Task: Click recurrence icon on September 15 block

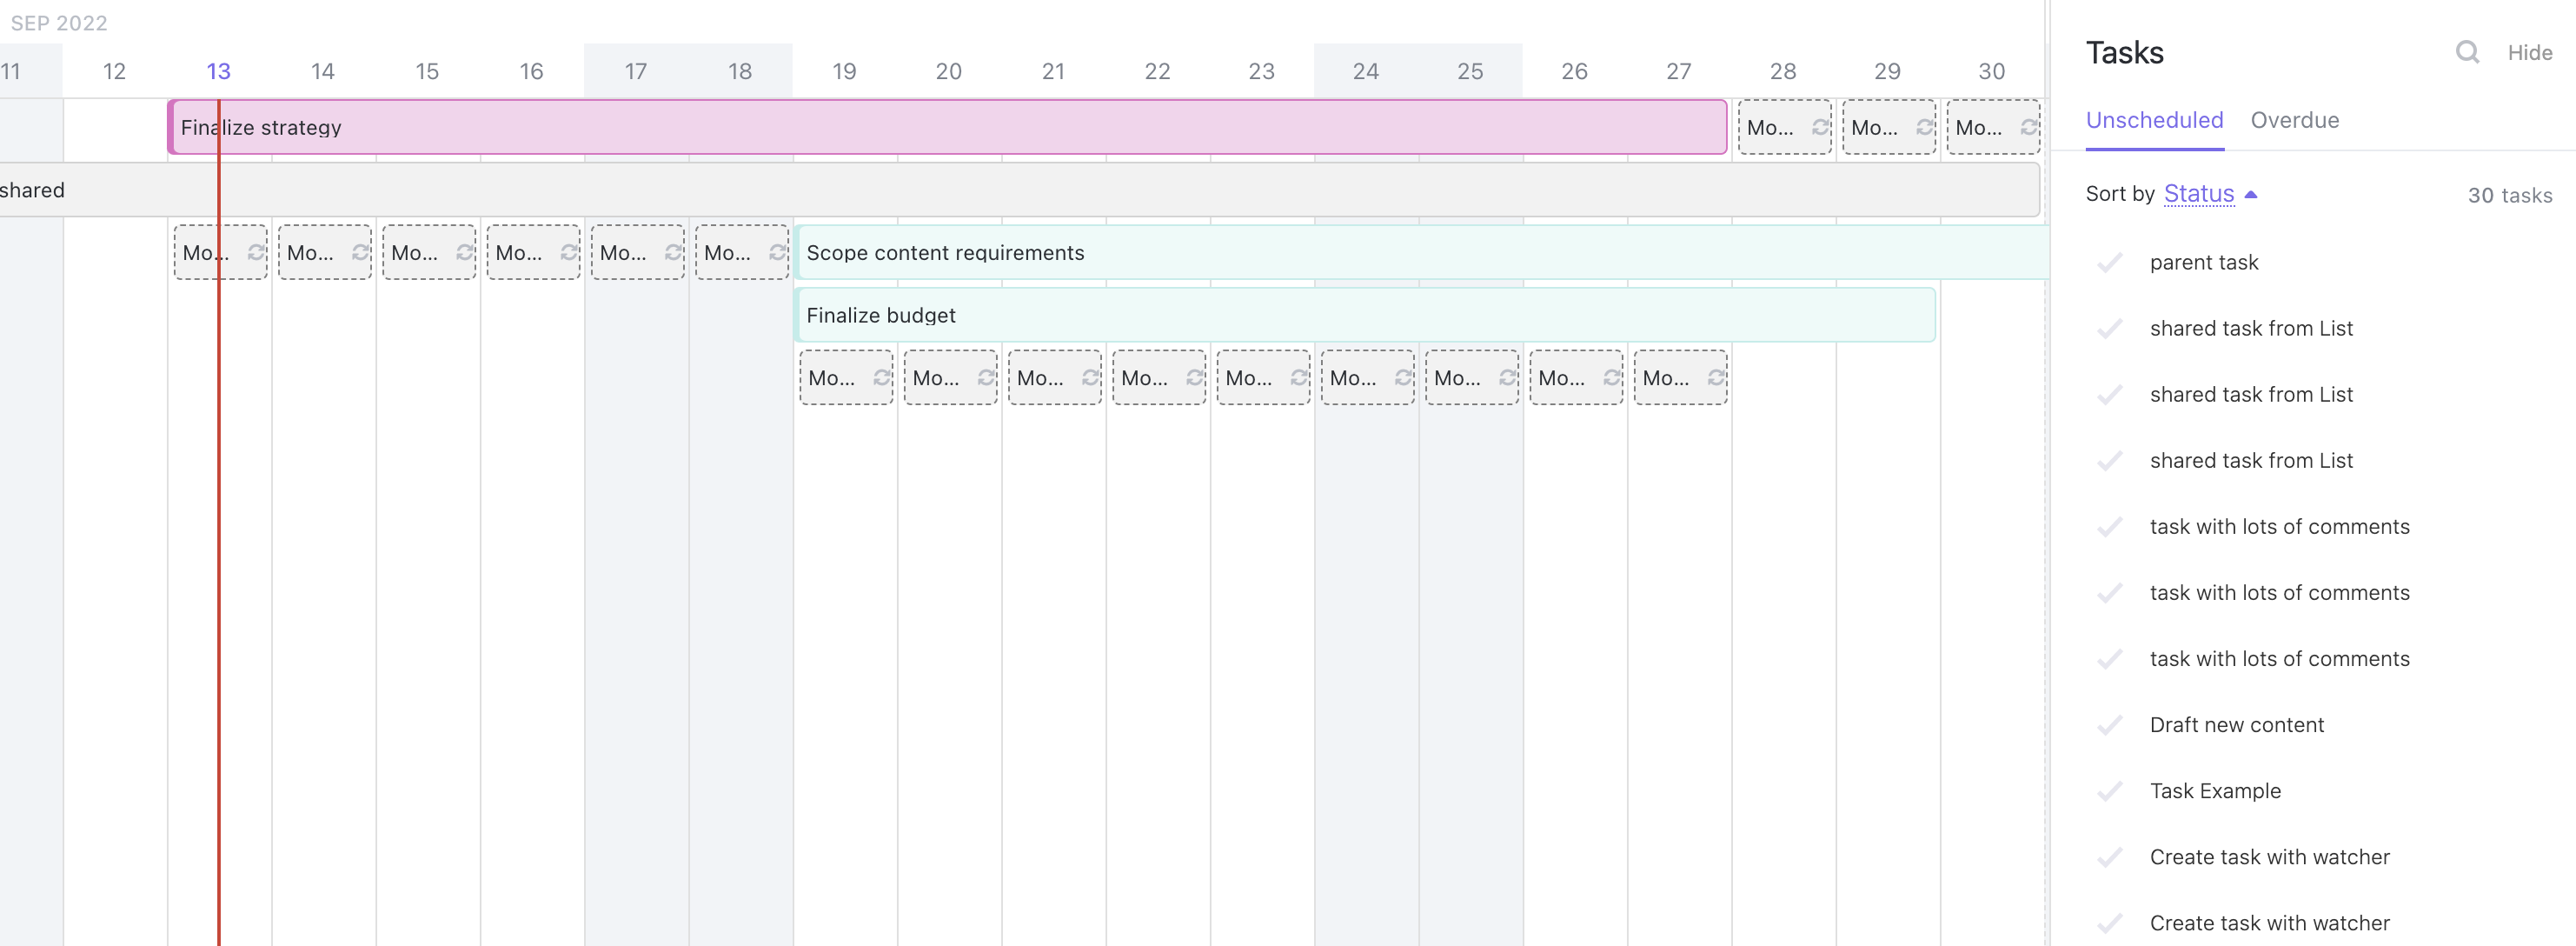Action: pos(464,252)
